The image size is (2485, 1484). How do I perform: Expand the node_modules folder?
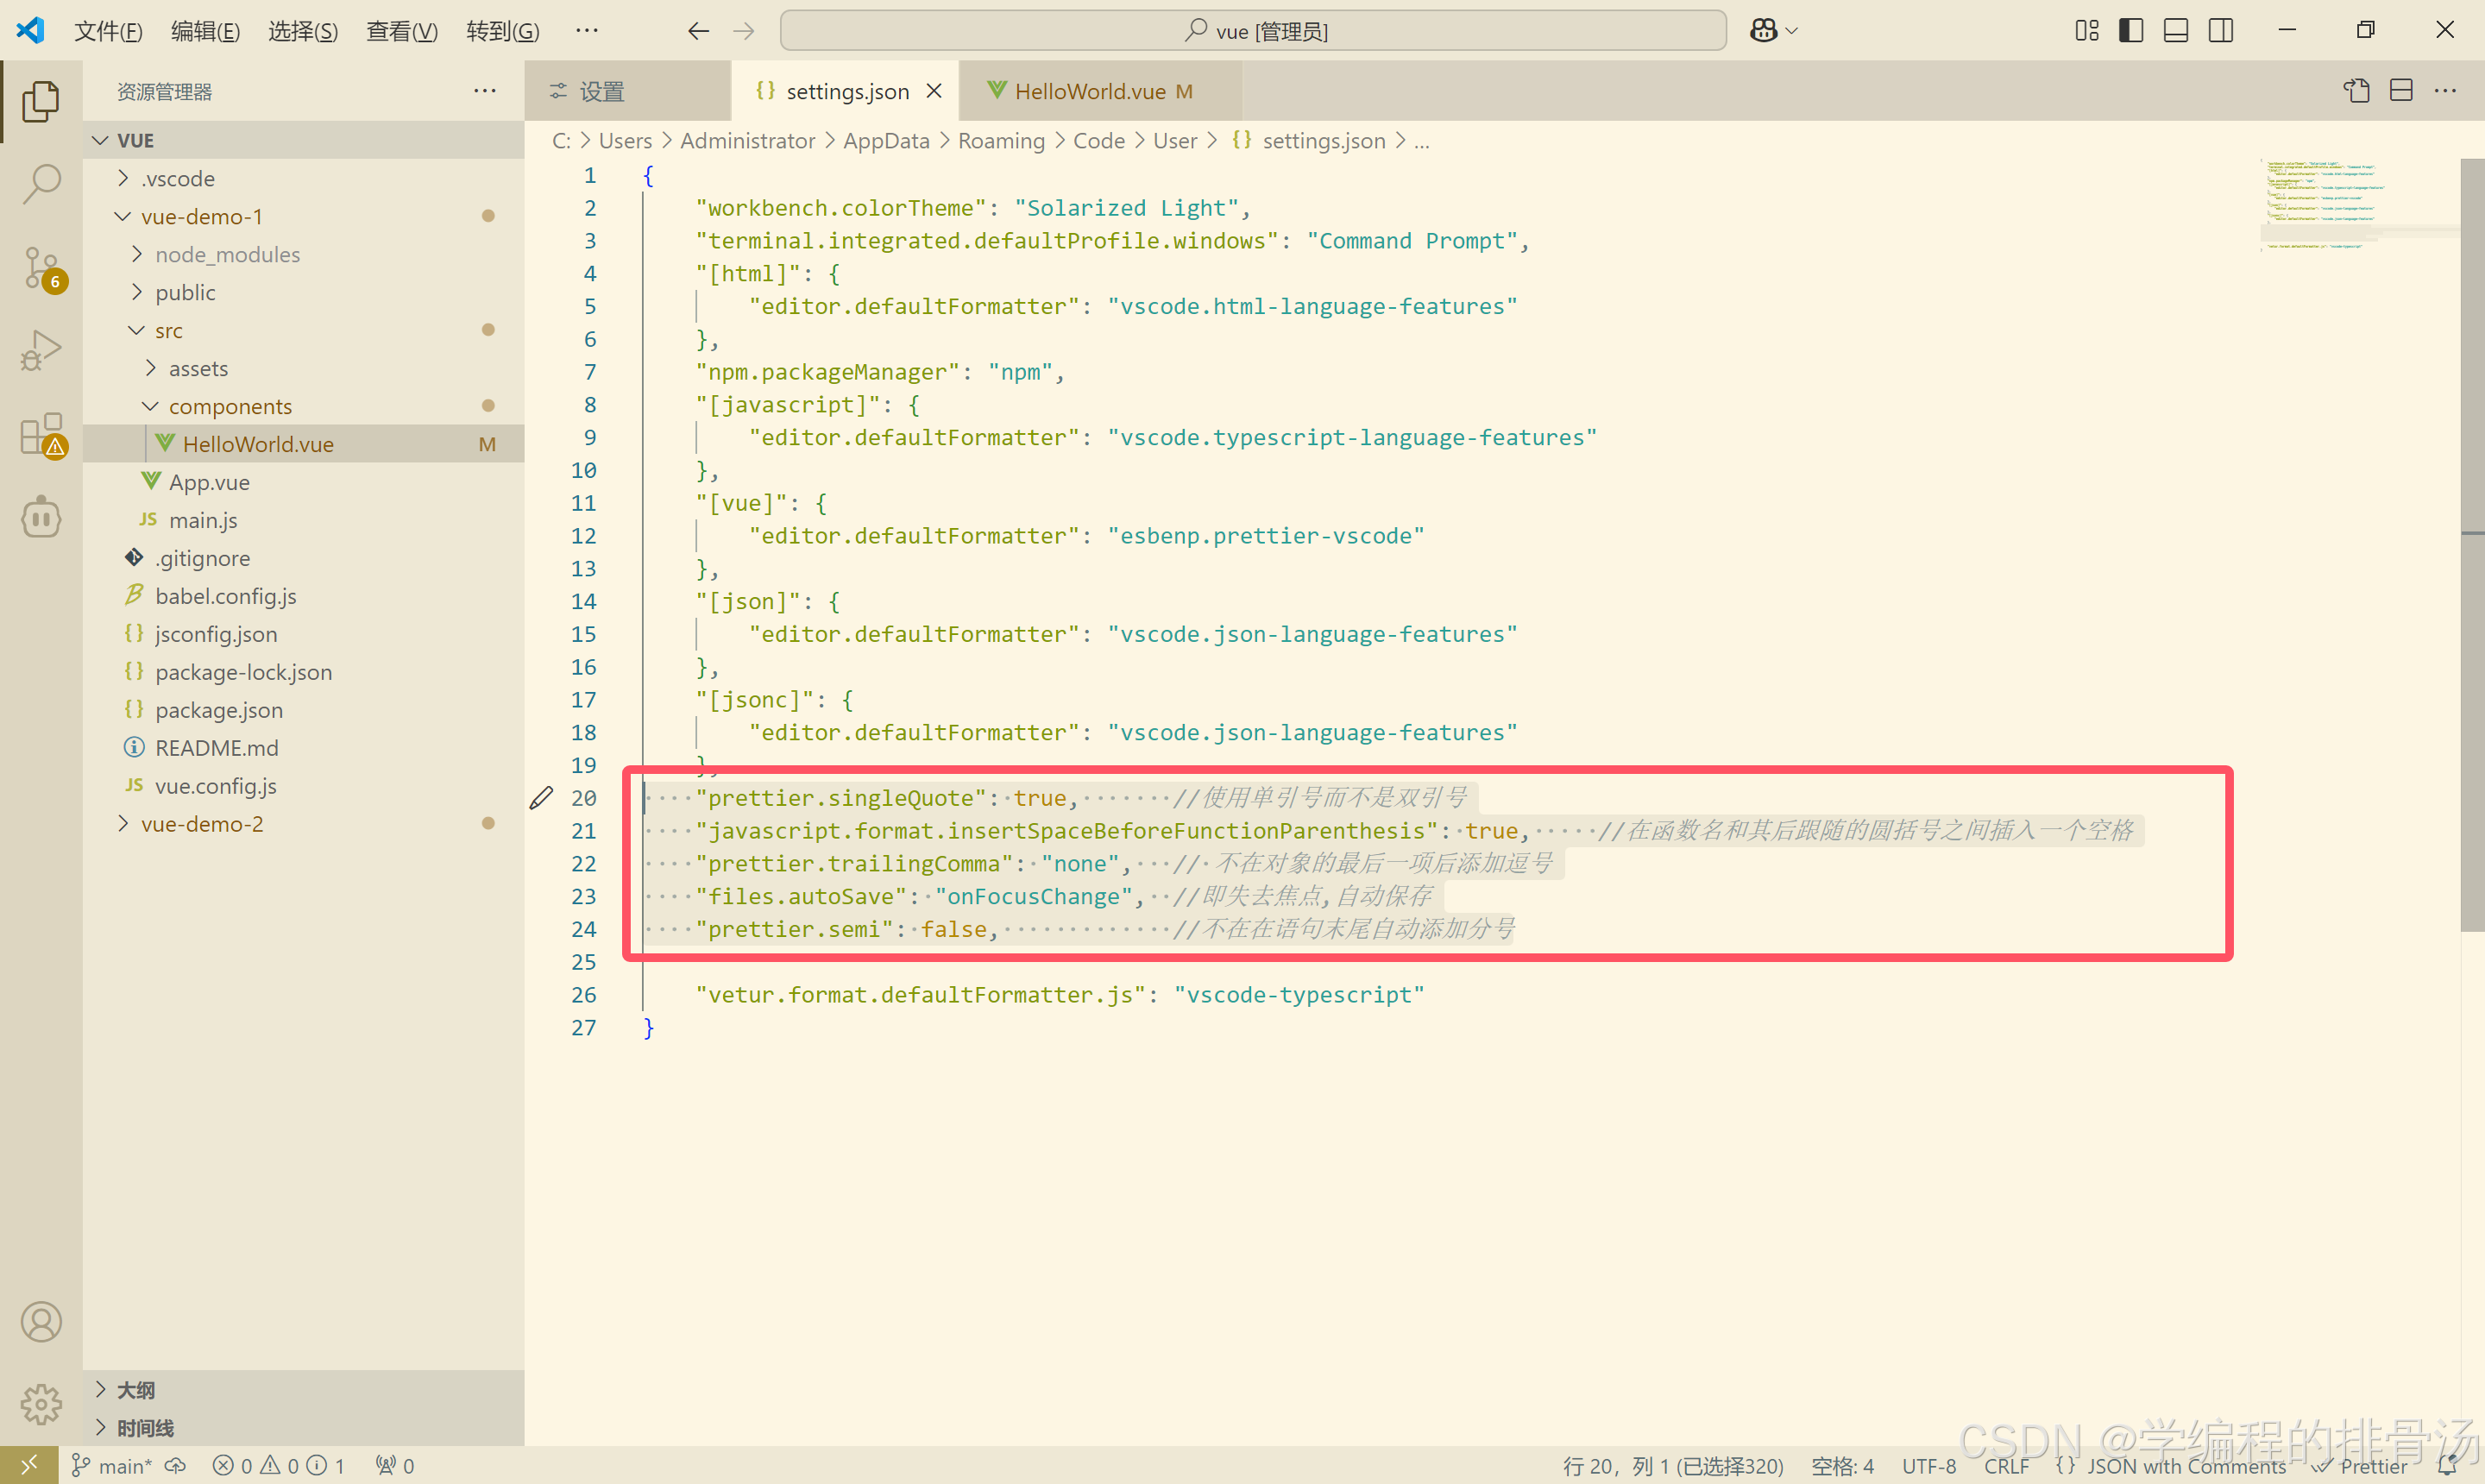click(227, 255)
